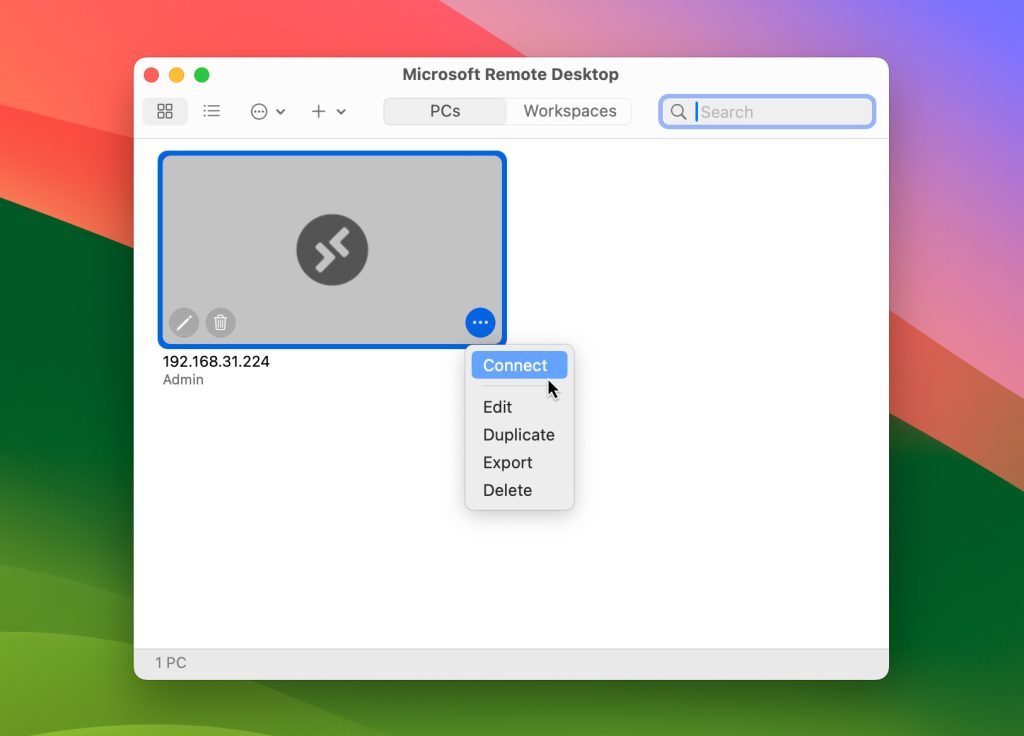This screenshot has width=1024, height=736.
Task: Click the Remote Desktop logo on the PC thumbnail
Action: click(332, 248)
